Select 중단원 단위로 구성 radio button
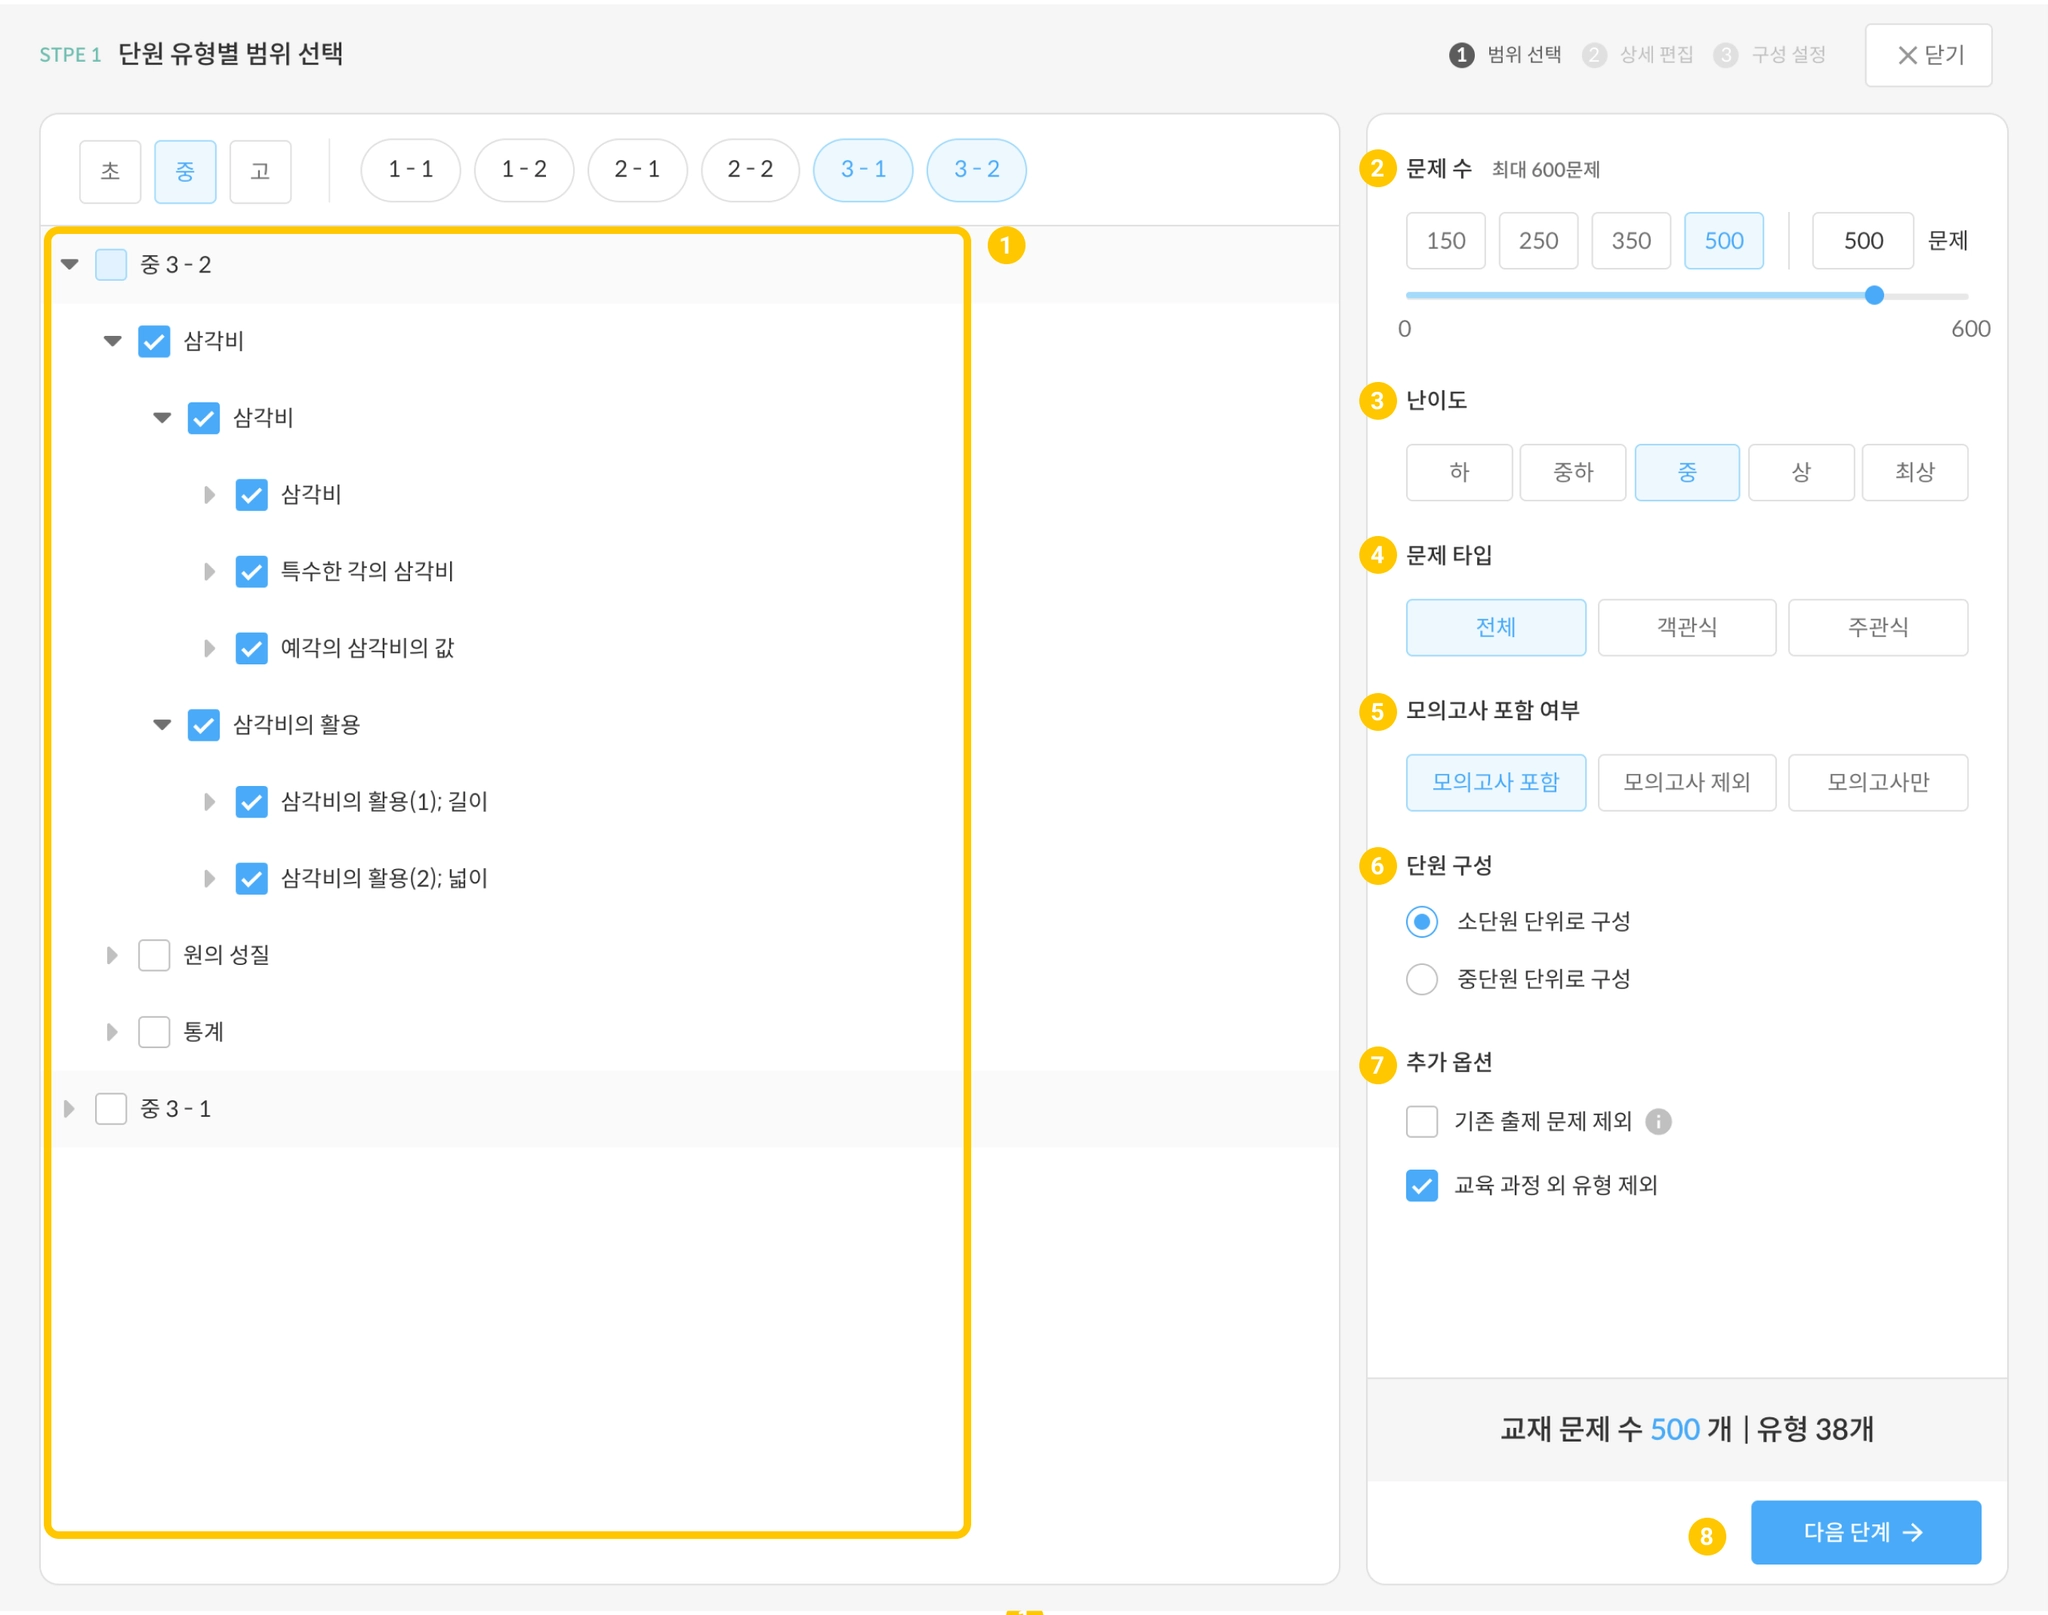Image resolution: width=2048 pixels, height=1615 pixels. tap(1421, 978)
